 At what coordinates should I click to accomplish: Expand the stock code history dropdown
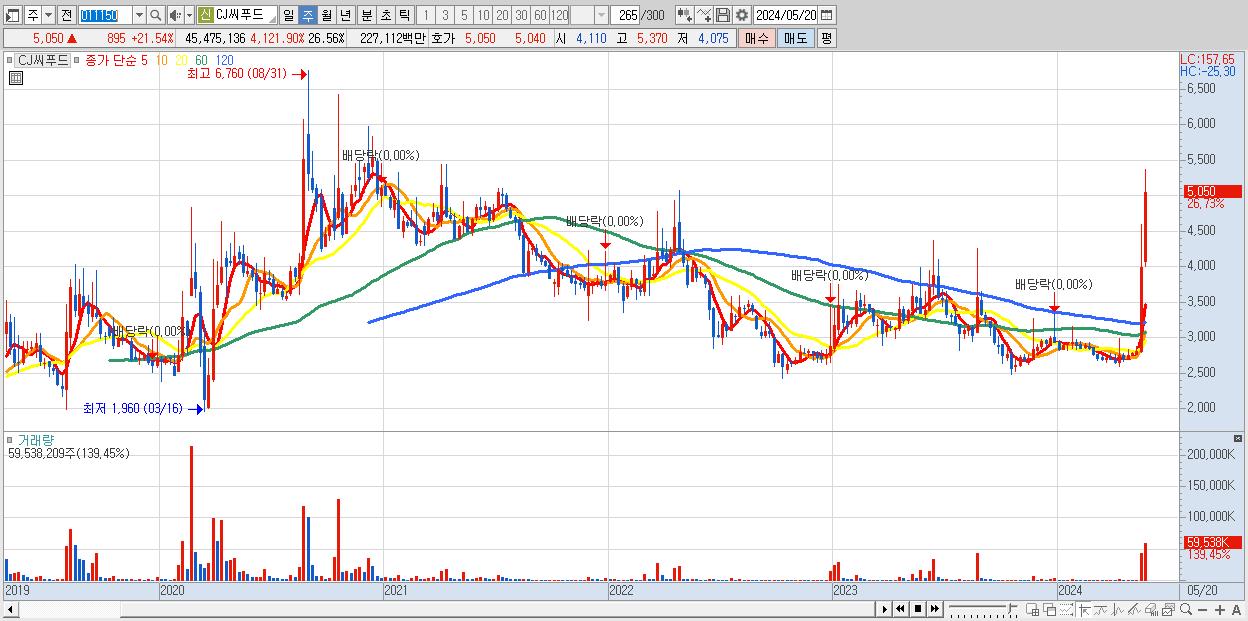pos(138,15)
